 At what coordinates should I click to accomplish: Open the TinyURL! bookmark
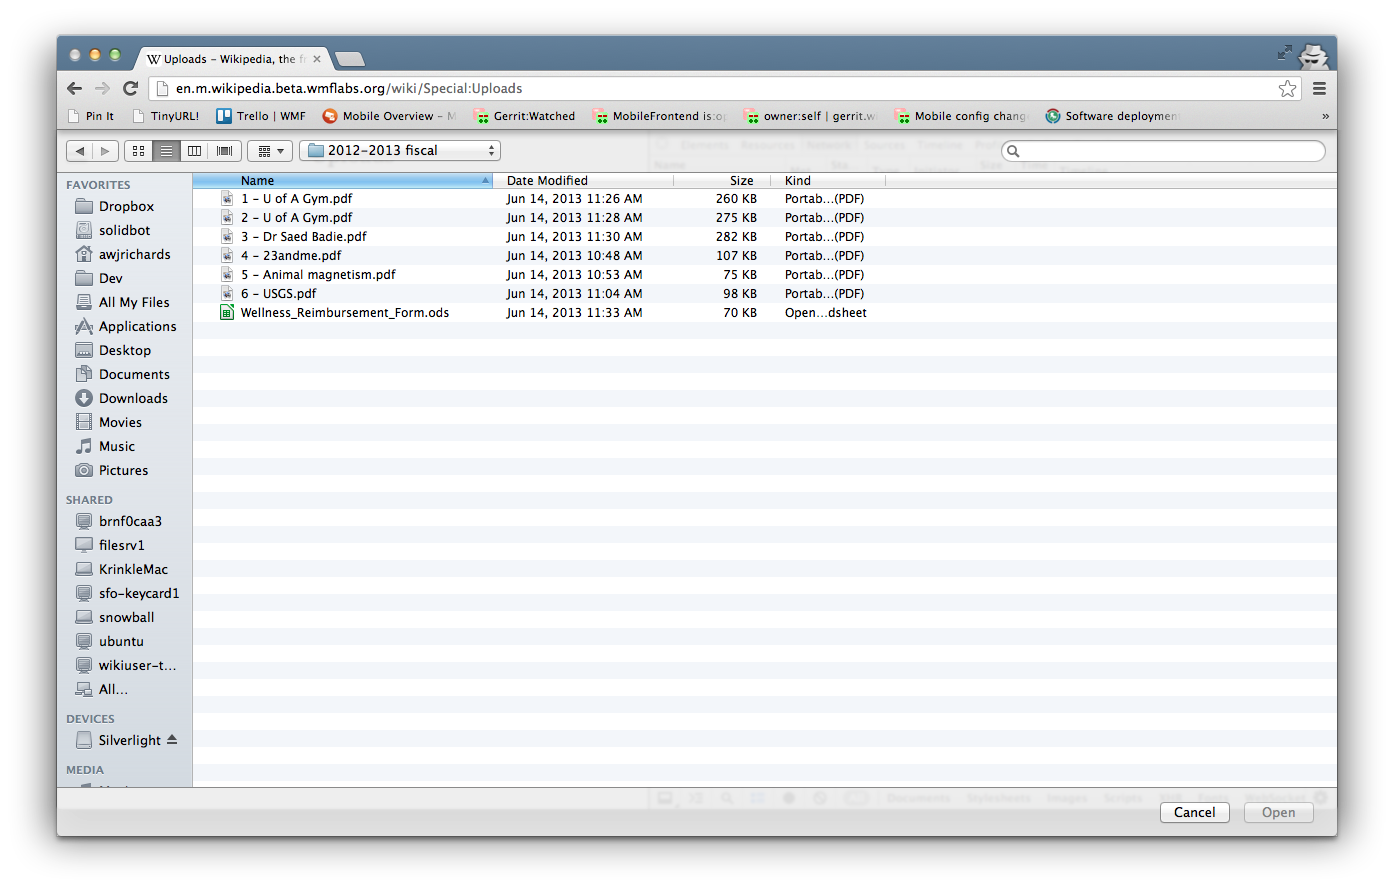166,116
